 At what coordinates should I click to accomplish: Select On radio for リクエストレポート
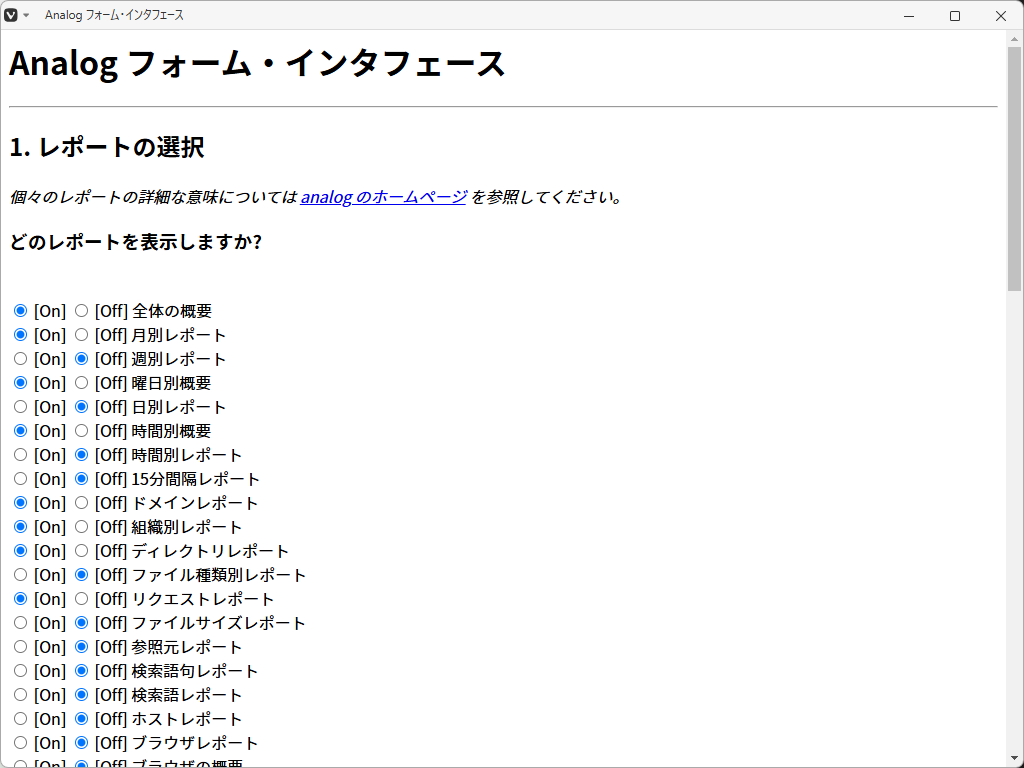coord(20,599)
